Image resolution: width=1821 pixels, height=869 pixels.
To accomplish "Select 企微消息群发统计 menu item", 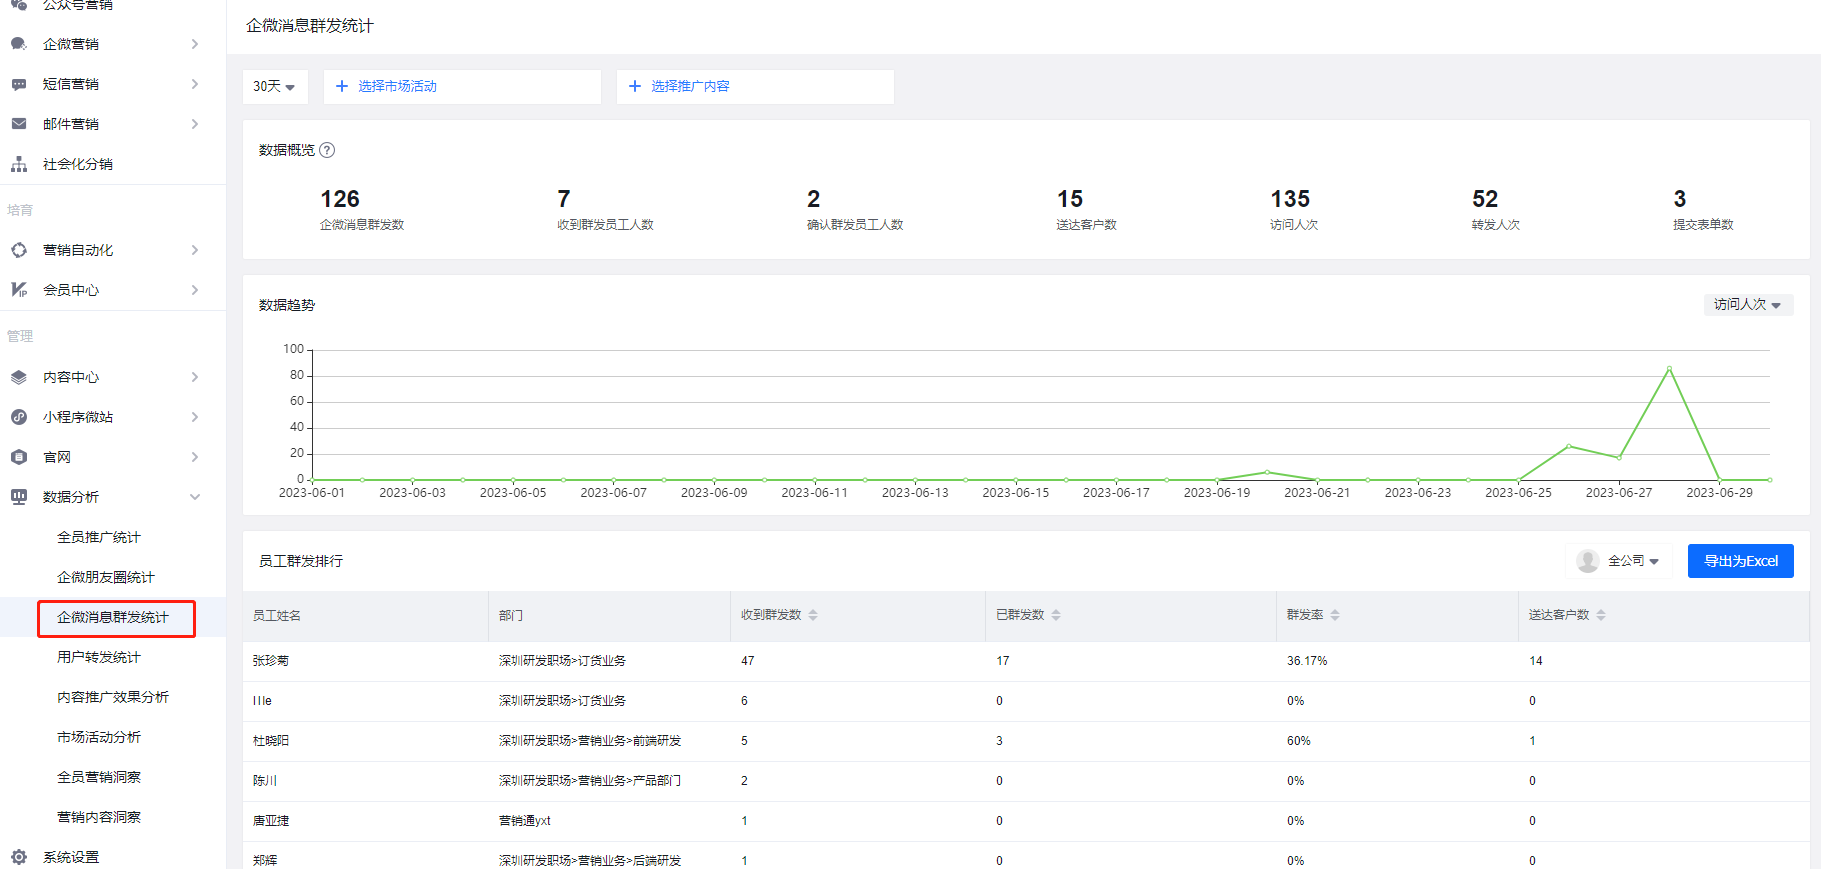I will pyautogui.click(x=113, y=617).
